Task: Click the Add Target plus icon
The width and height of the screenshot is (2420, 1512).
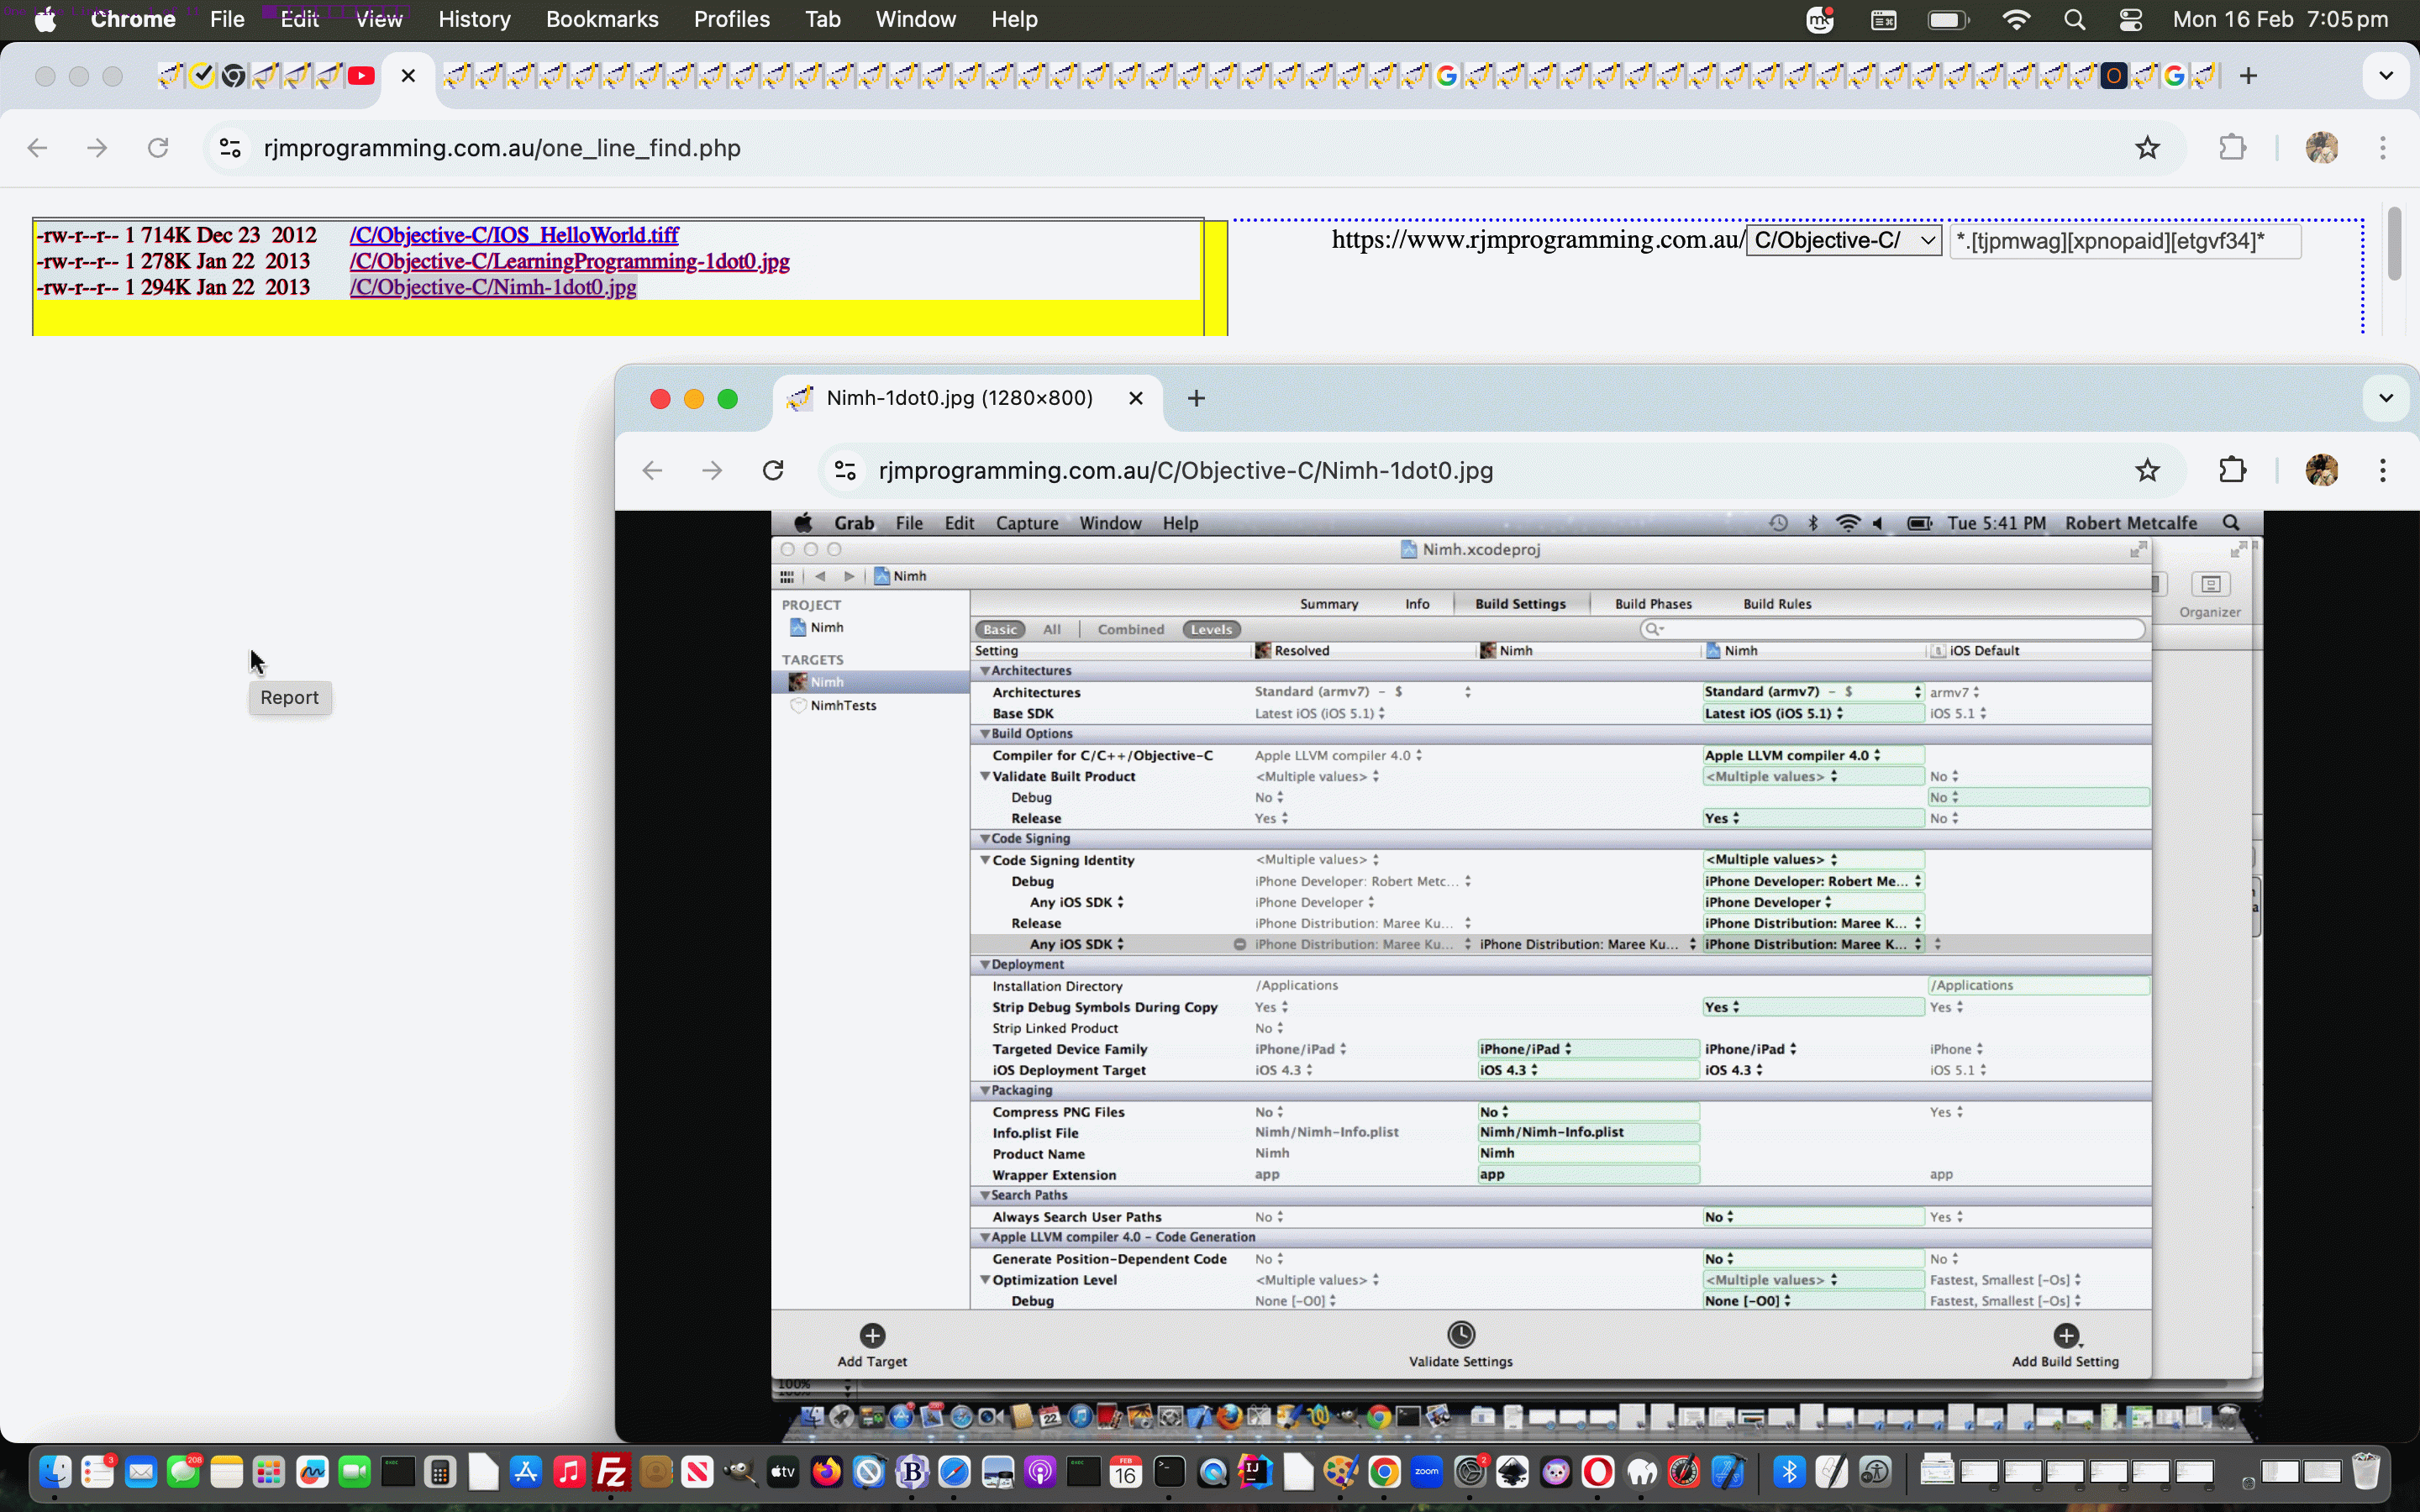Action: pos(871,1335)
